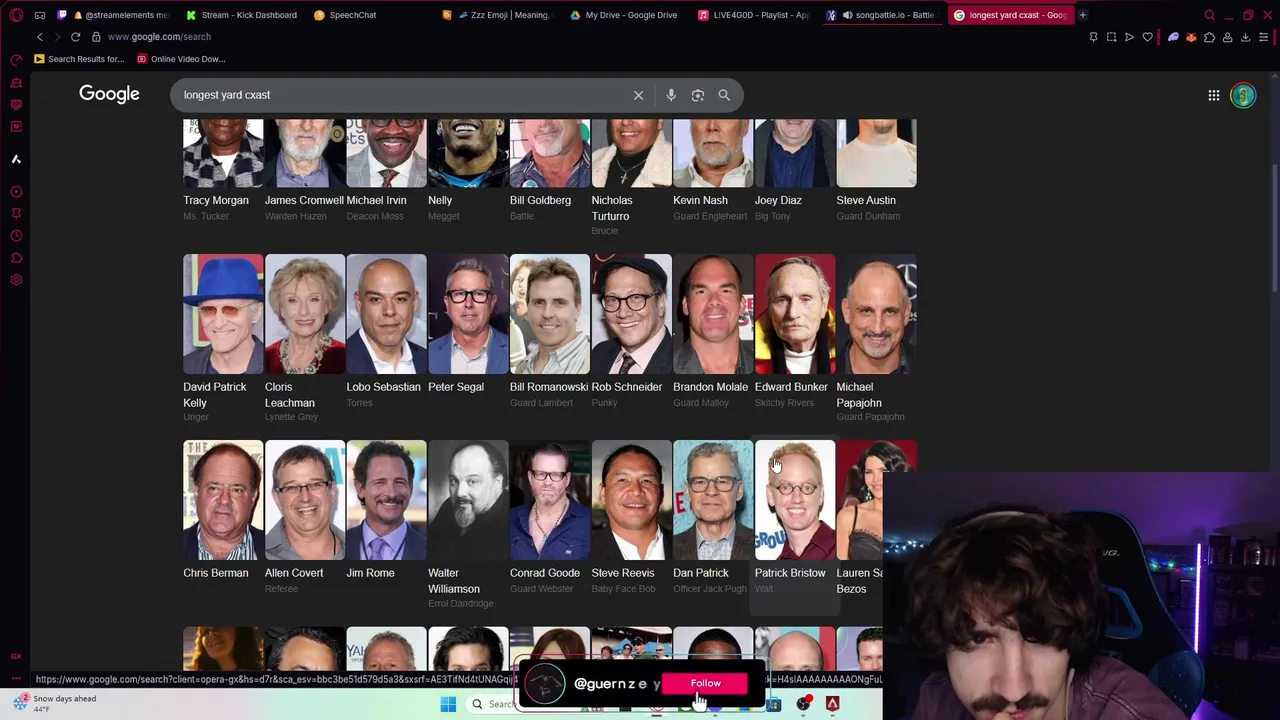Open the red A app on the taskbar

click(832, 704)
